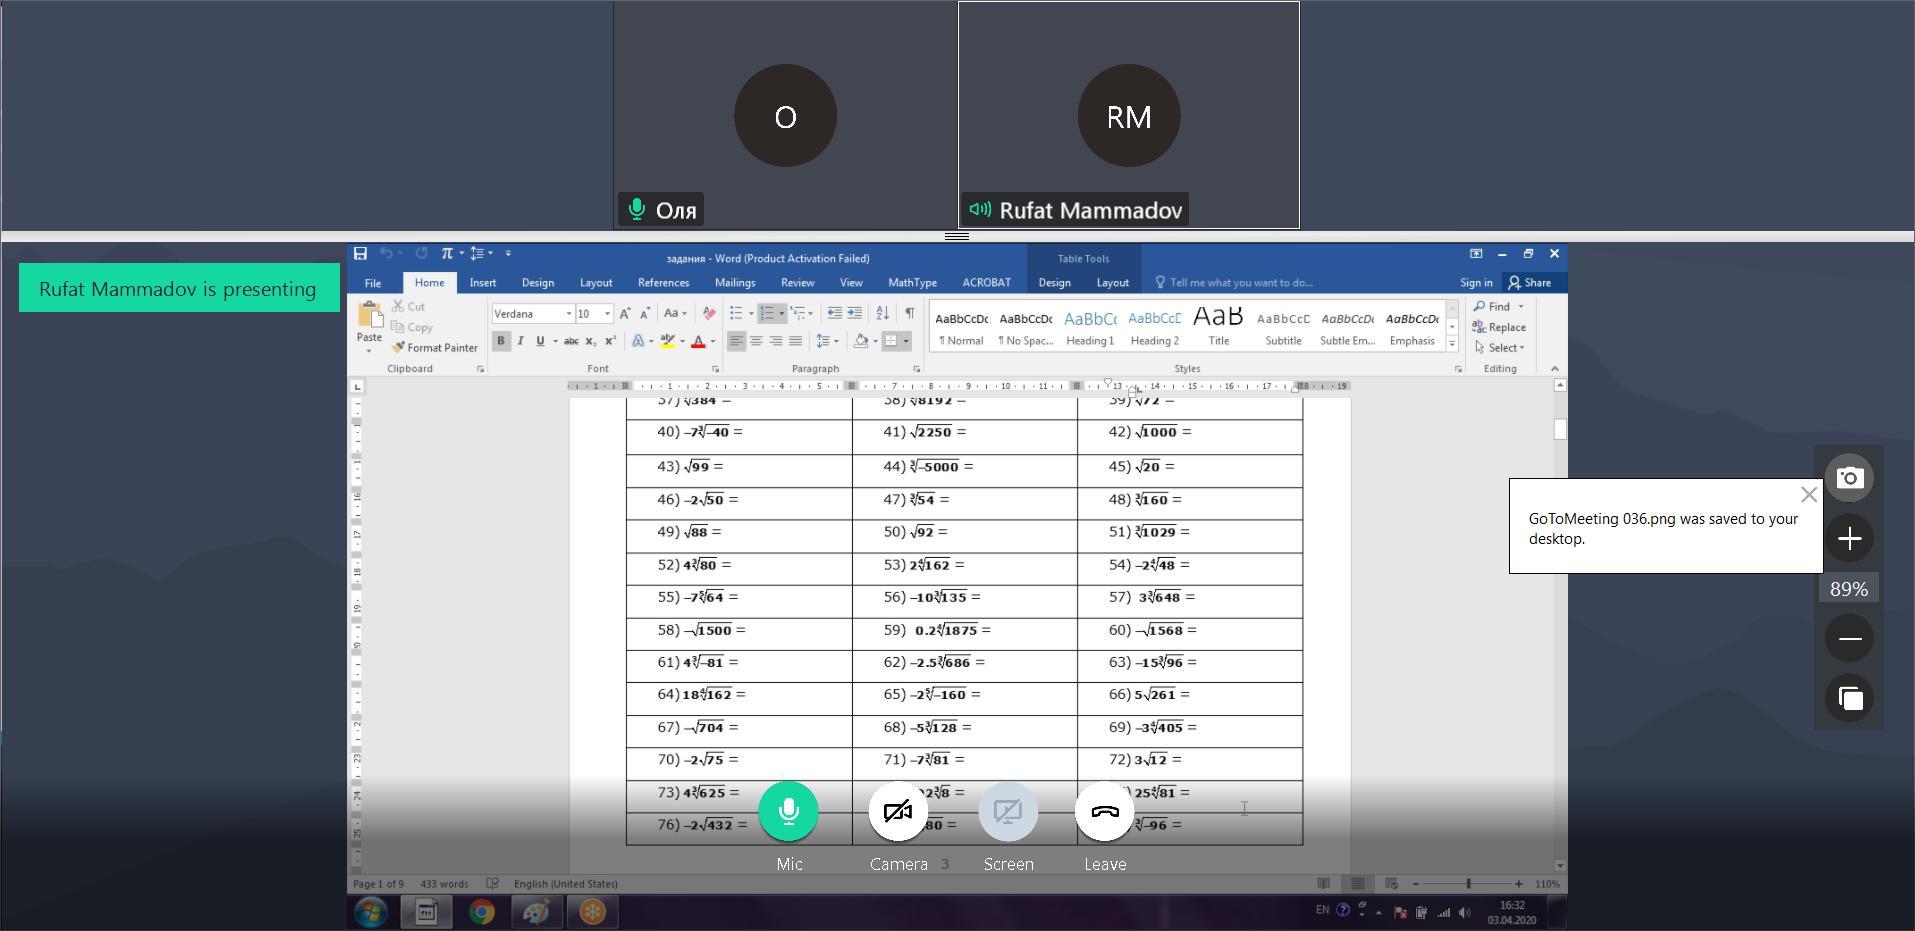Zoom in with the plus icon beside 89%
The height and width of the screenshot is (931, 1915).
point(1849,538)
